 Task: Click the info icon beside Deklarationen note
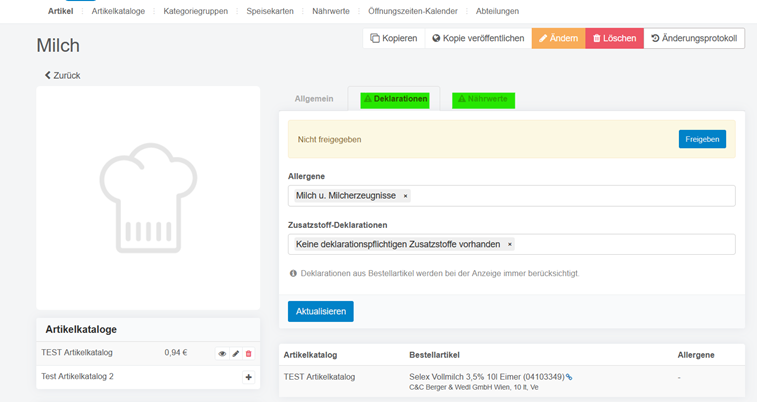tap(293, 274)
